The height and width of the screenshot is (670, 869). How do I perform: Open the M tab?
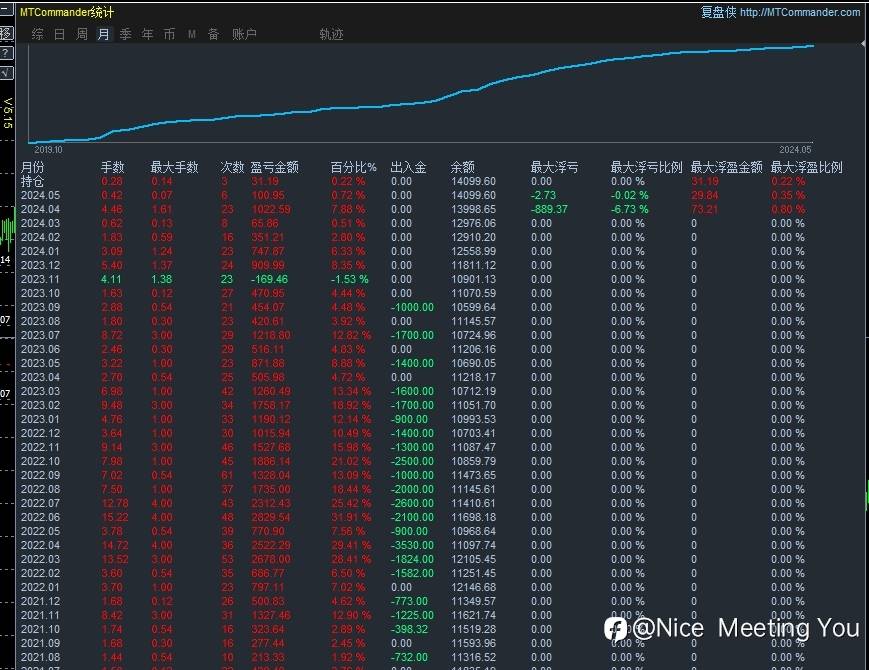192,34
